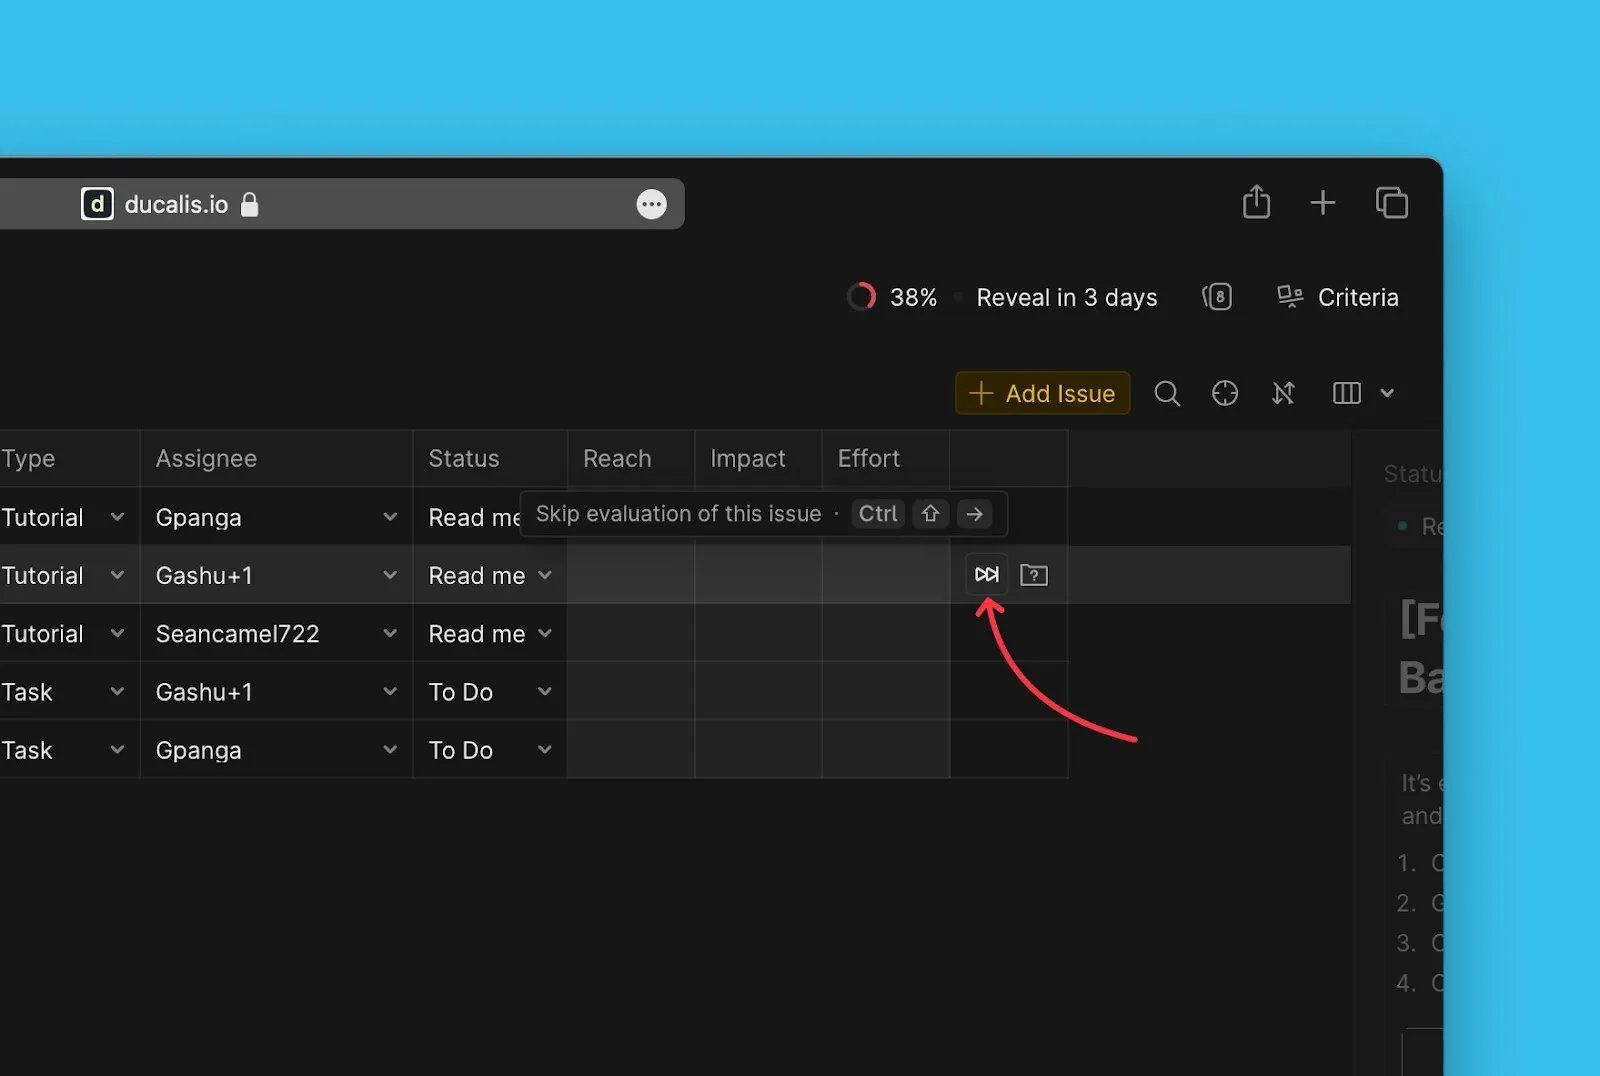Click the Status column header
1600x1076 pixels.
point(464,458)
